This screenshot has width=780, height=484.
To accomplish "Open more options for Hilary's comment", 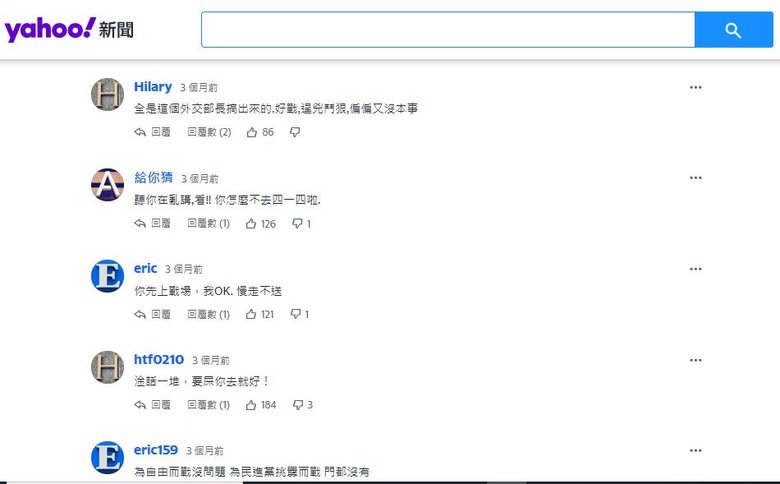I will tap(695, 88).
